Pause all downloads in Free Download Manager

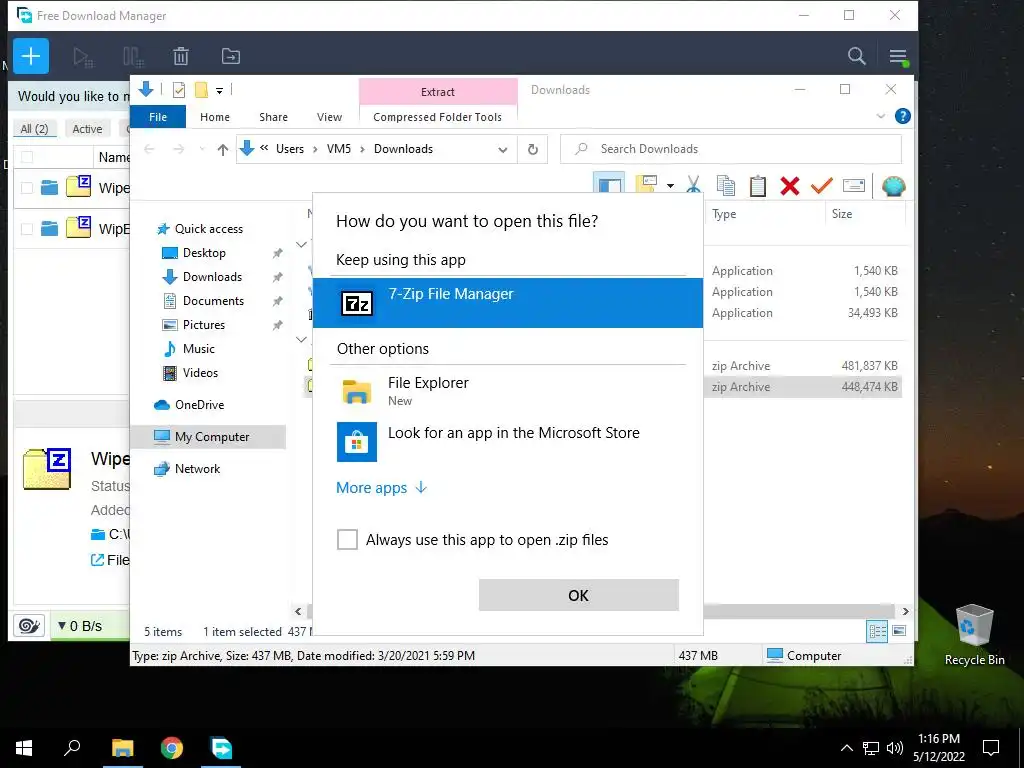pos(133,57)
